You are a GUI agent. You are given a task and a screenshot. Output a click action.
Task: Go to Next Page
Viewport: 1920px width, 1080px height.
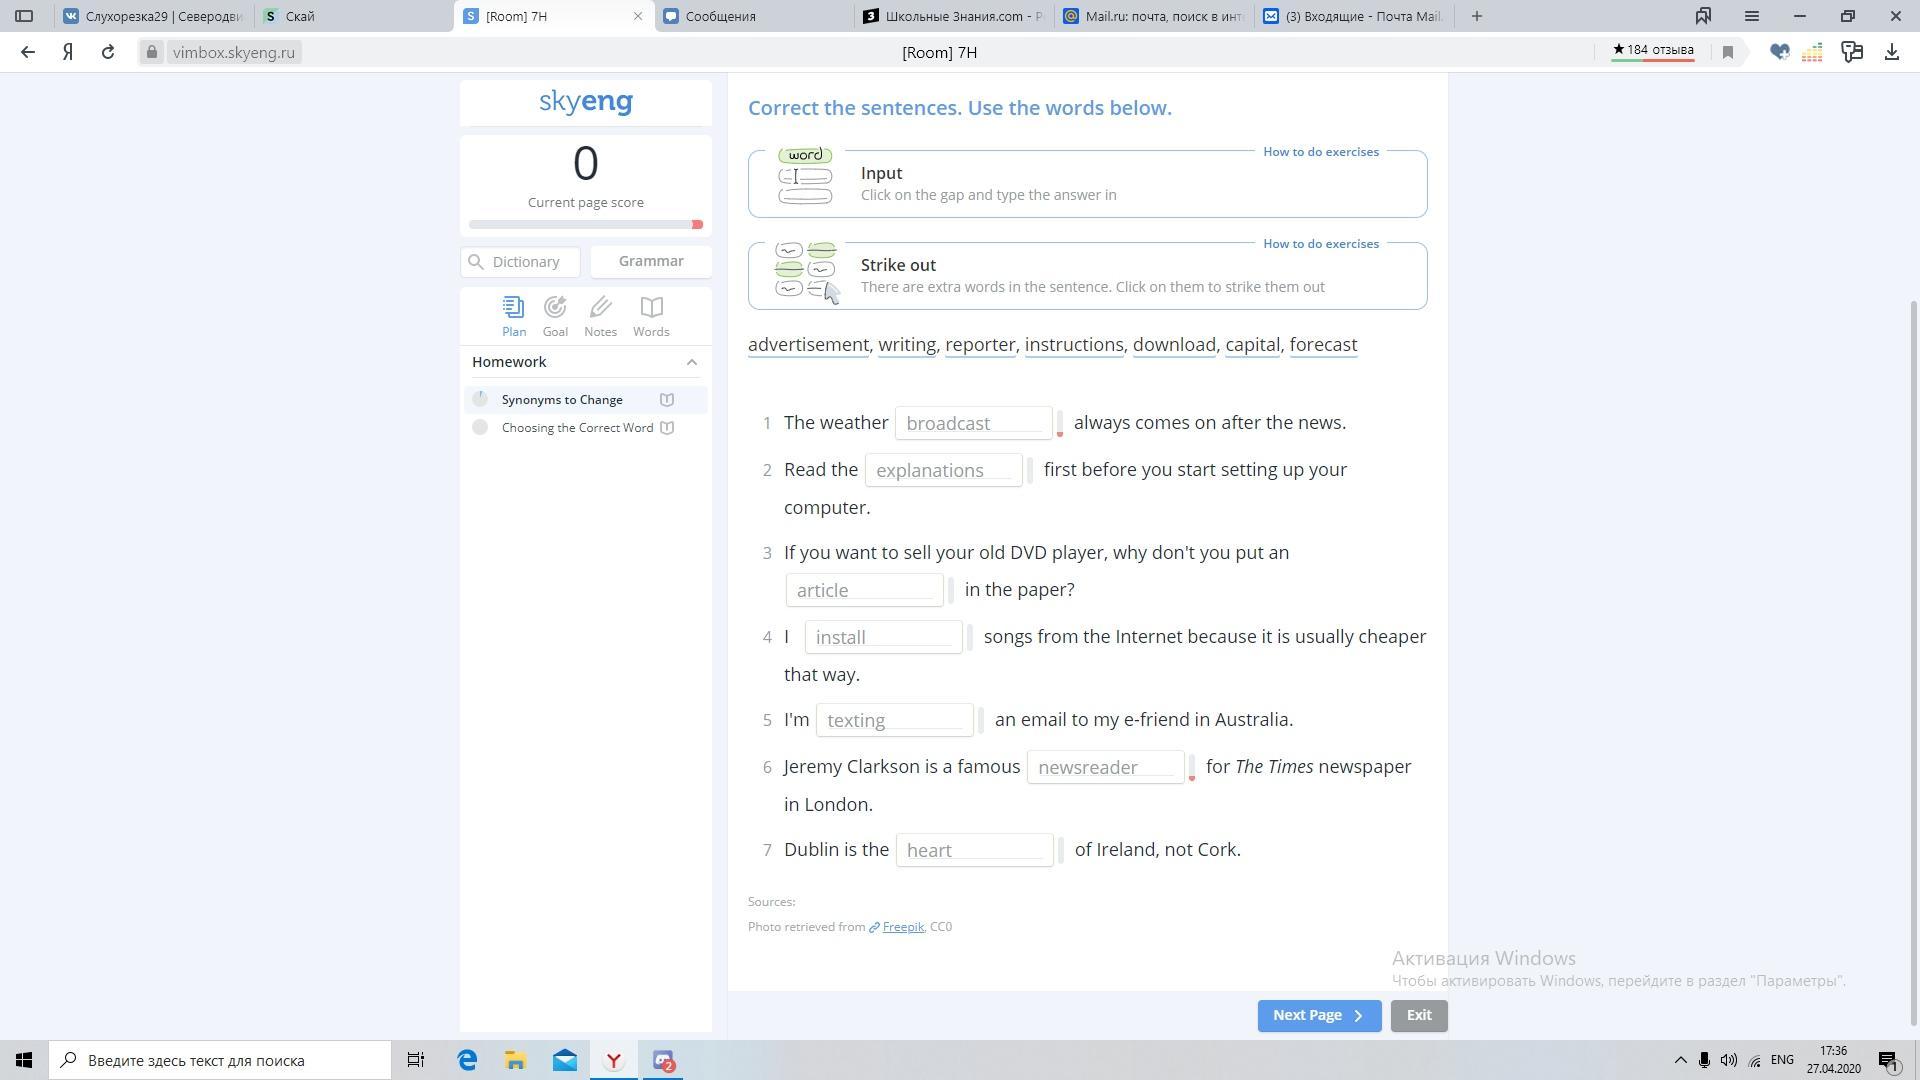(x=1318, y=1015)
